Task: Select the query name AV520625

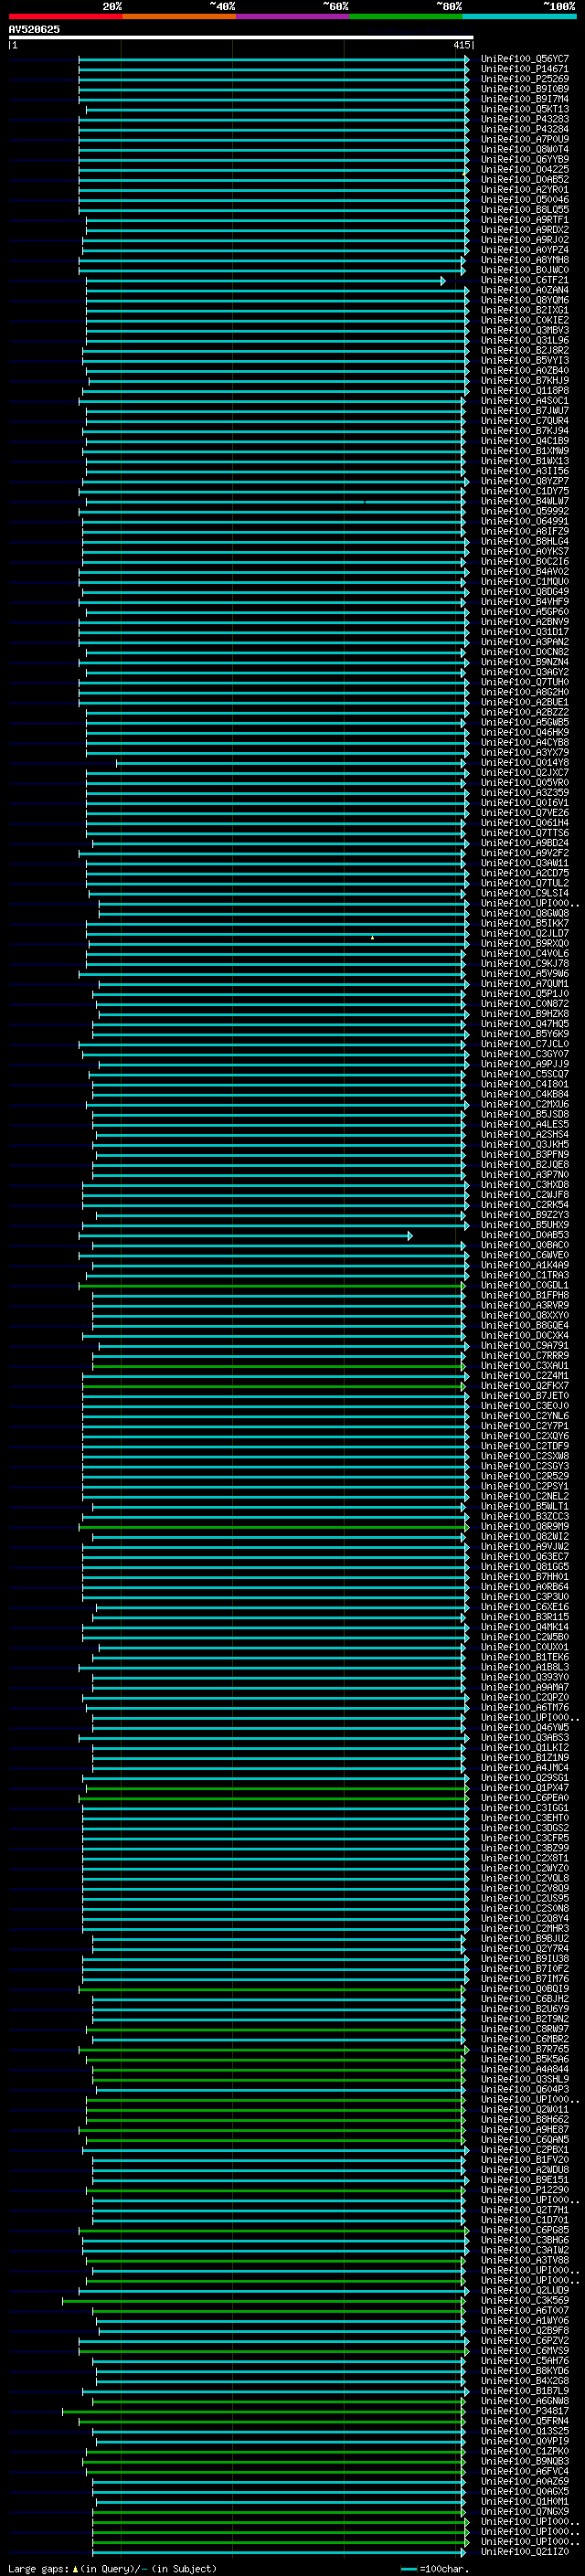Action: click(x=34, y=30)
